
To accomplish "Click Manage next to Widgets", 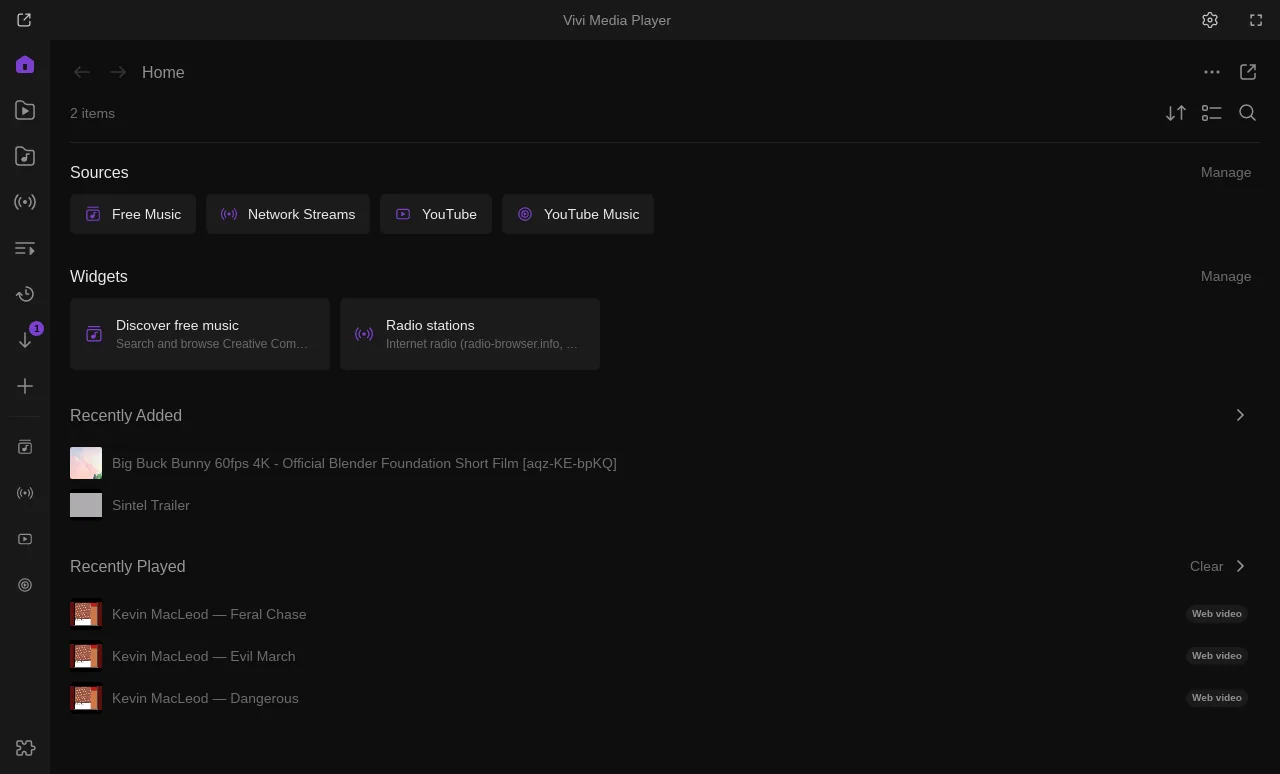I will click(x=1226, y=276).
